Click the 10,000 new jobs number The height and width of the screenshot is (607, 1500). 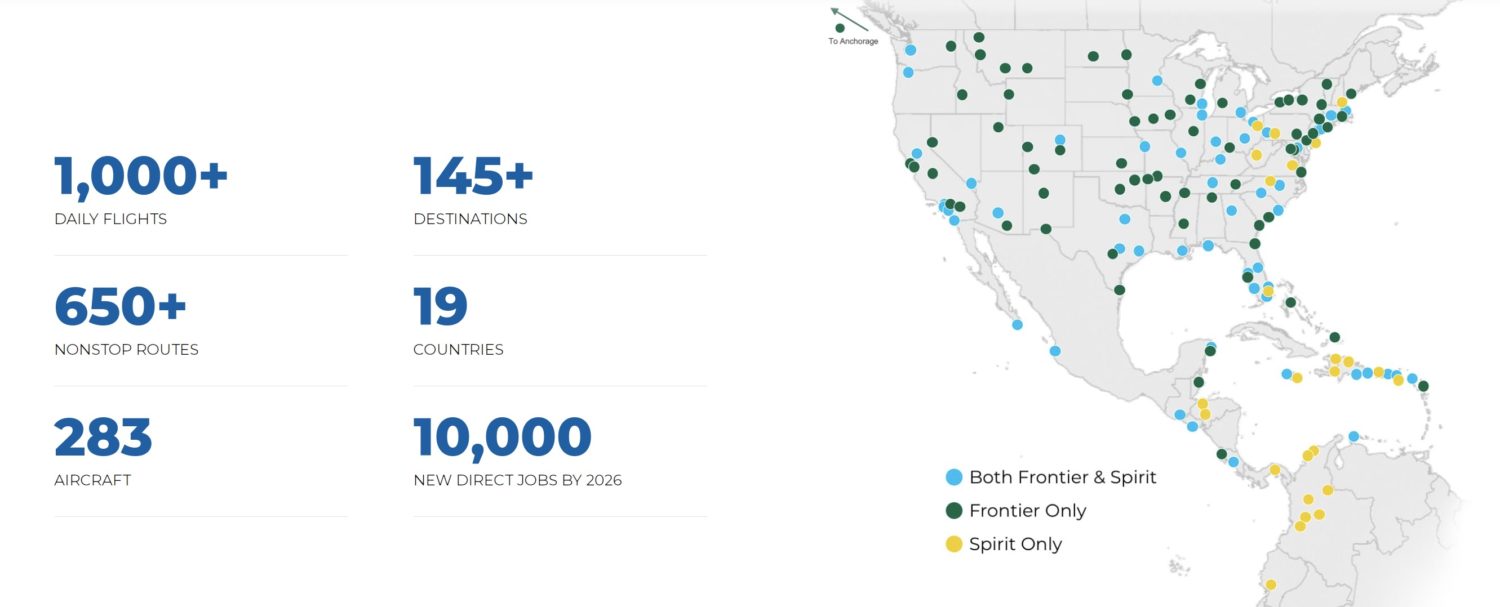(502, 437)
